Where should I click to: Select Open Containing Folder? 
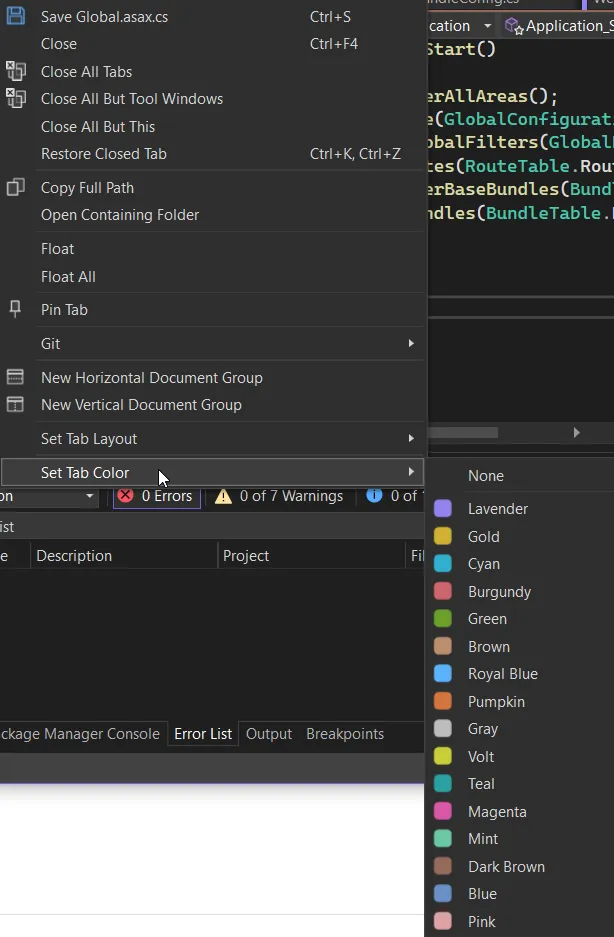(120, 215)
